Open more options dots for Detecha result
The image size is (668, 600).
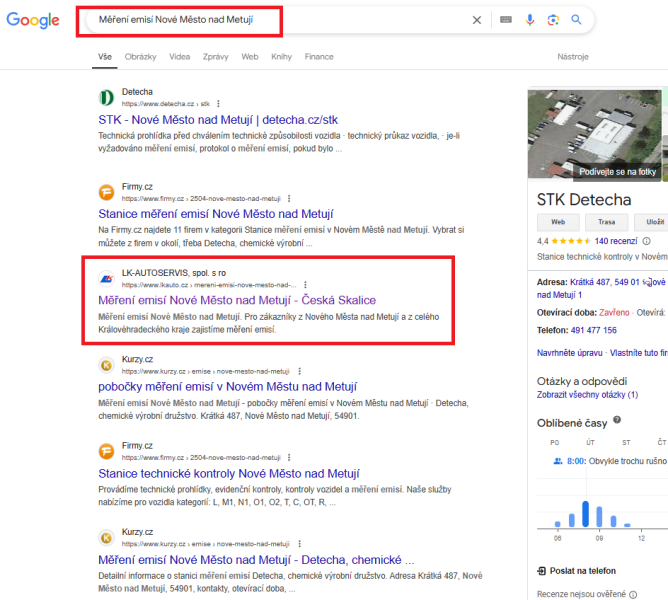[218, 104]
